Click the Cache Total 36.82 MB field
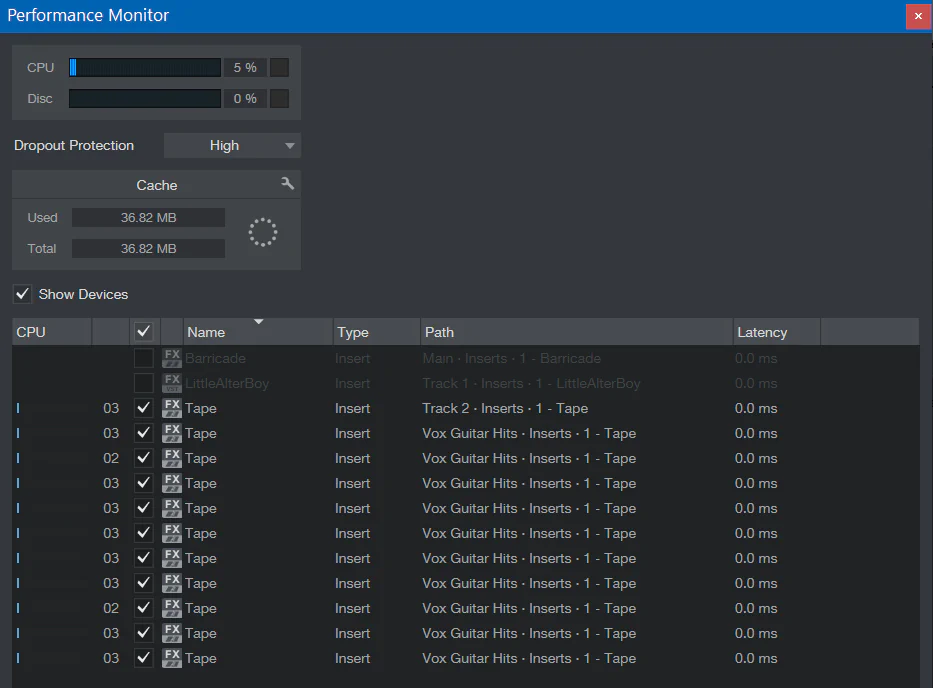Screen dimensions: 933x688 (148, 248)
